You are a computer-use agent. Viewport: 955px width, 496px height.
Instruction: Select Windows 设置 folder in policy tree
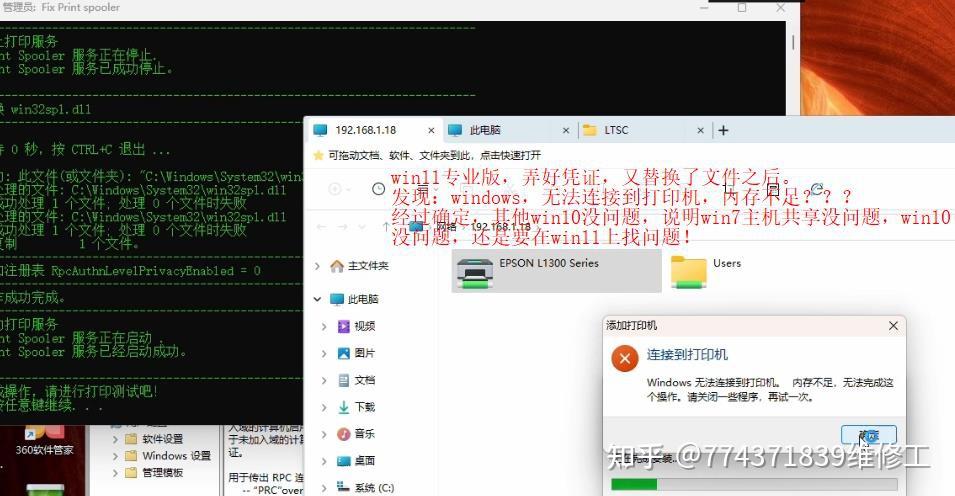(169, 456)
